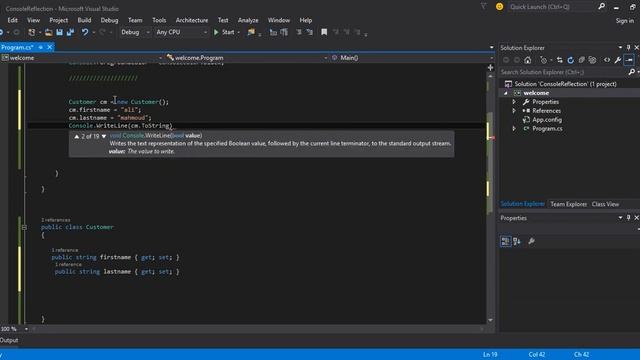Click the Refresh icon in Solution Explorer
640x360 pixels.
tap(571, 60)
